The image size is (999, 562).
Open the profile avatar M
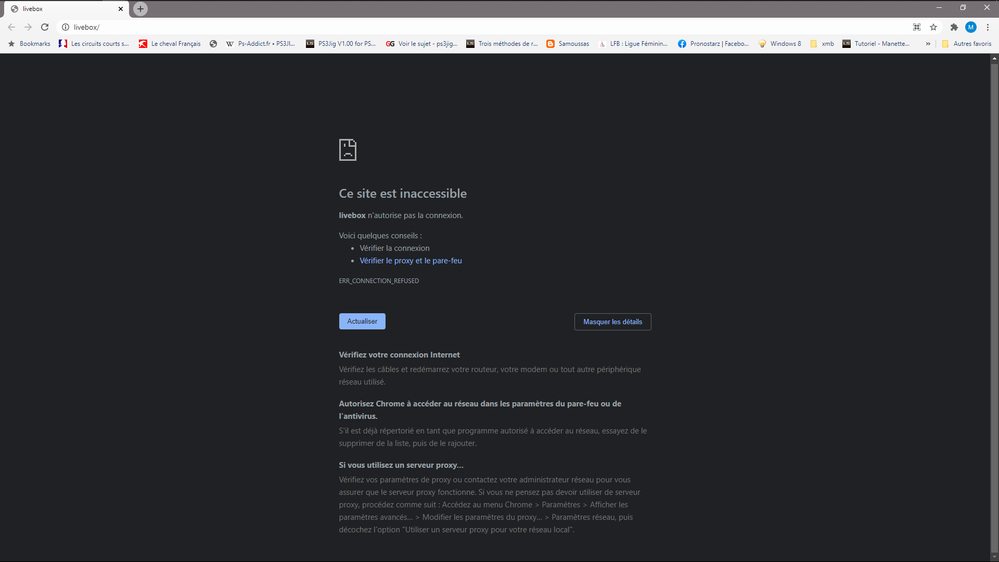coord(970,27)
